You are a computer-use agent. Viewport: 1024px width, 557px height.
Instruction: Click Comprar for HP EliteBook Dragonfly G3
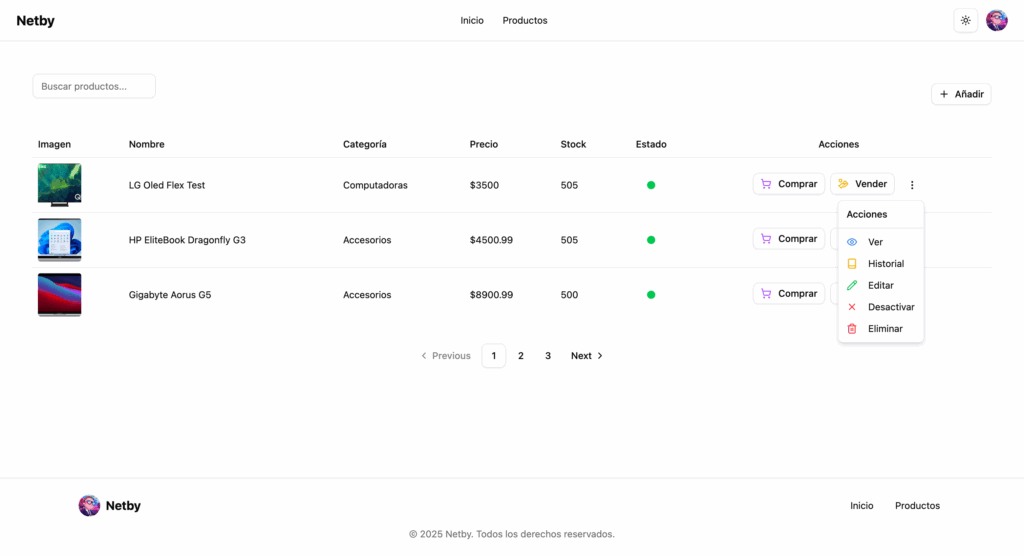coord(788,239)
